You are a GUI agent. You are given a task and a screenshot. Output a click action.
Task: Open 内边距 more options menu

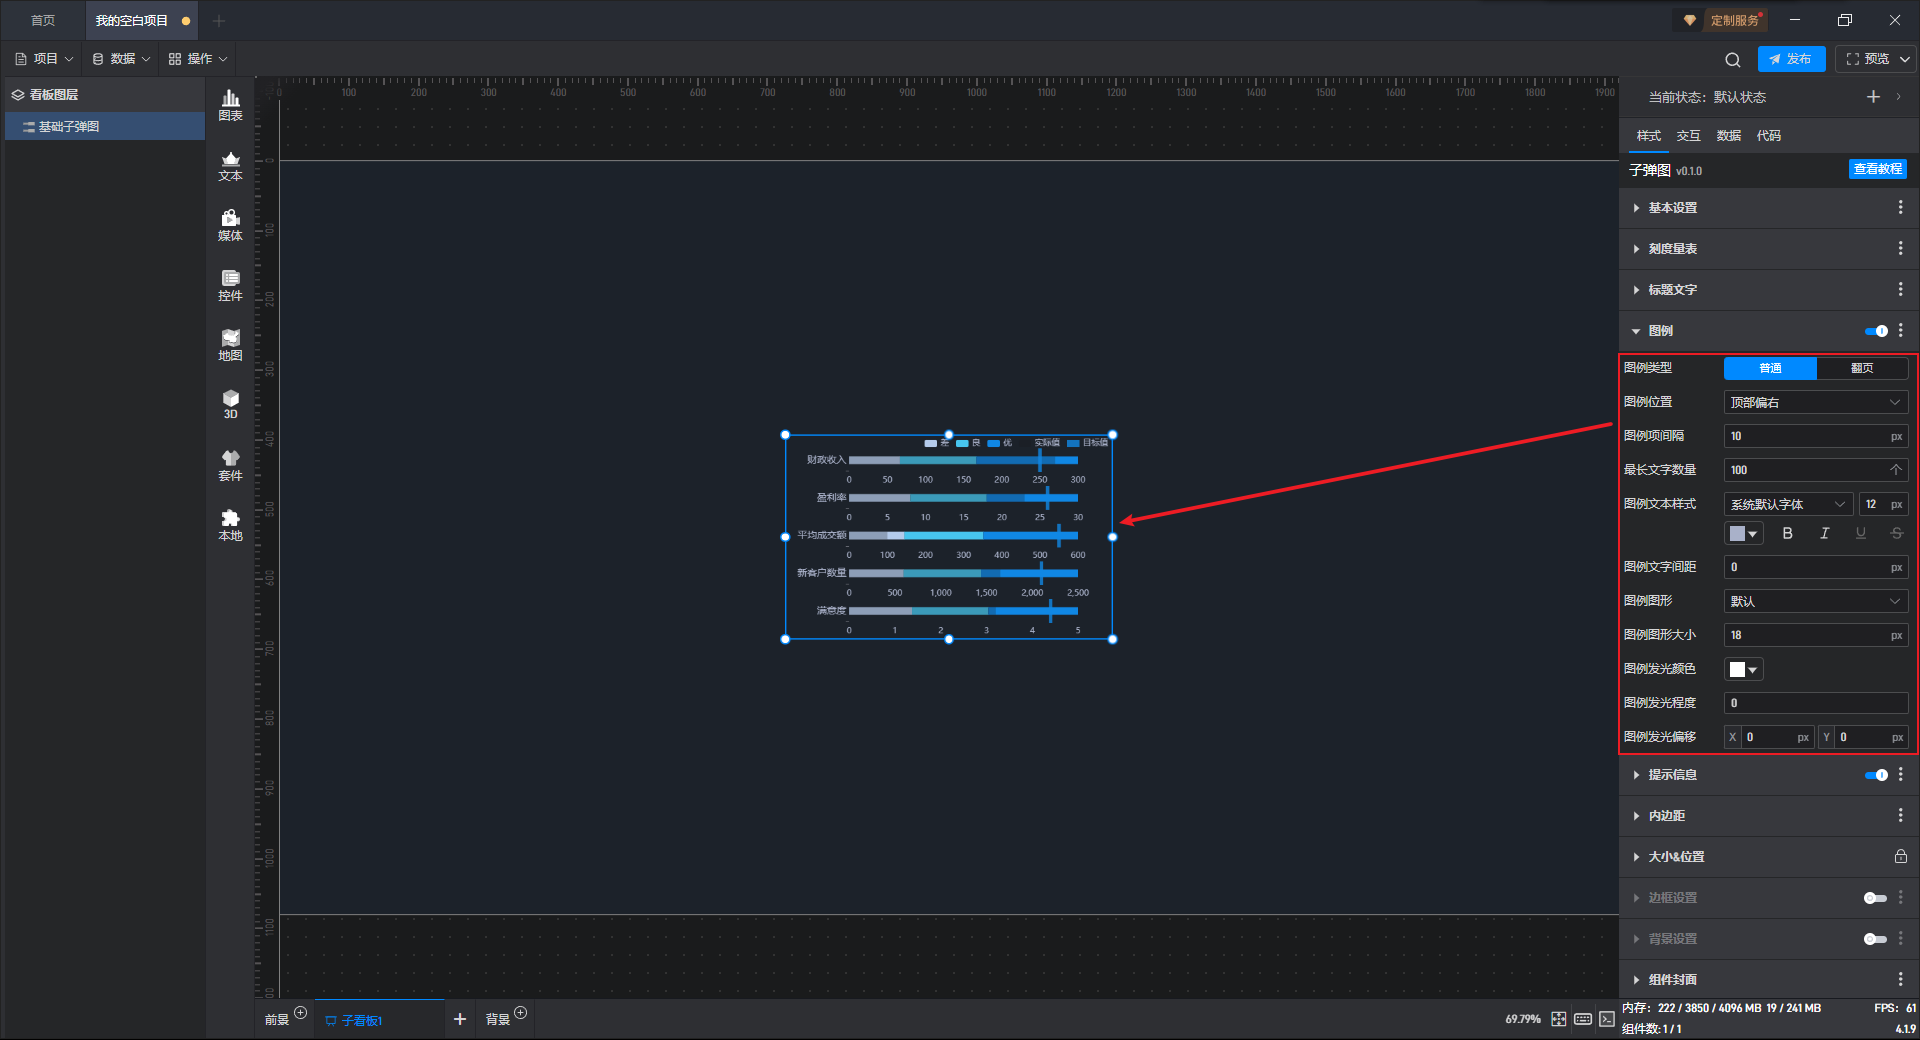(x=1900, y=815)
